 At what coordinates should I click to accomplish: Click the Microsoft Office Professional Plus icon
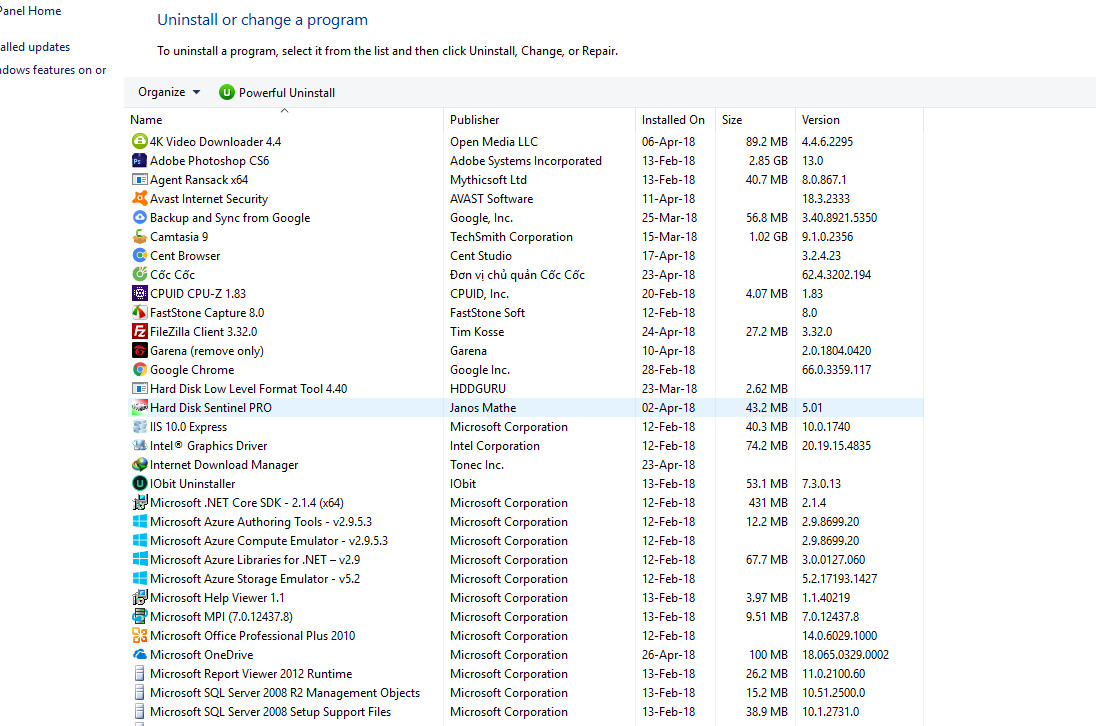click(140, 635)
